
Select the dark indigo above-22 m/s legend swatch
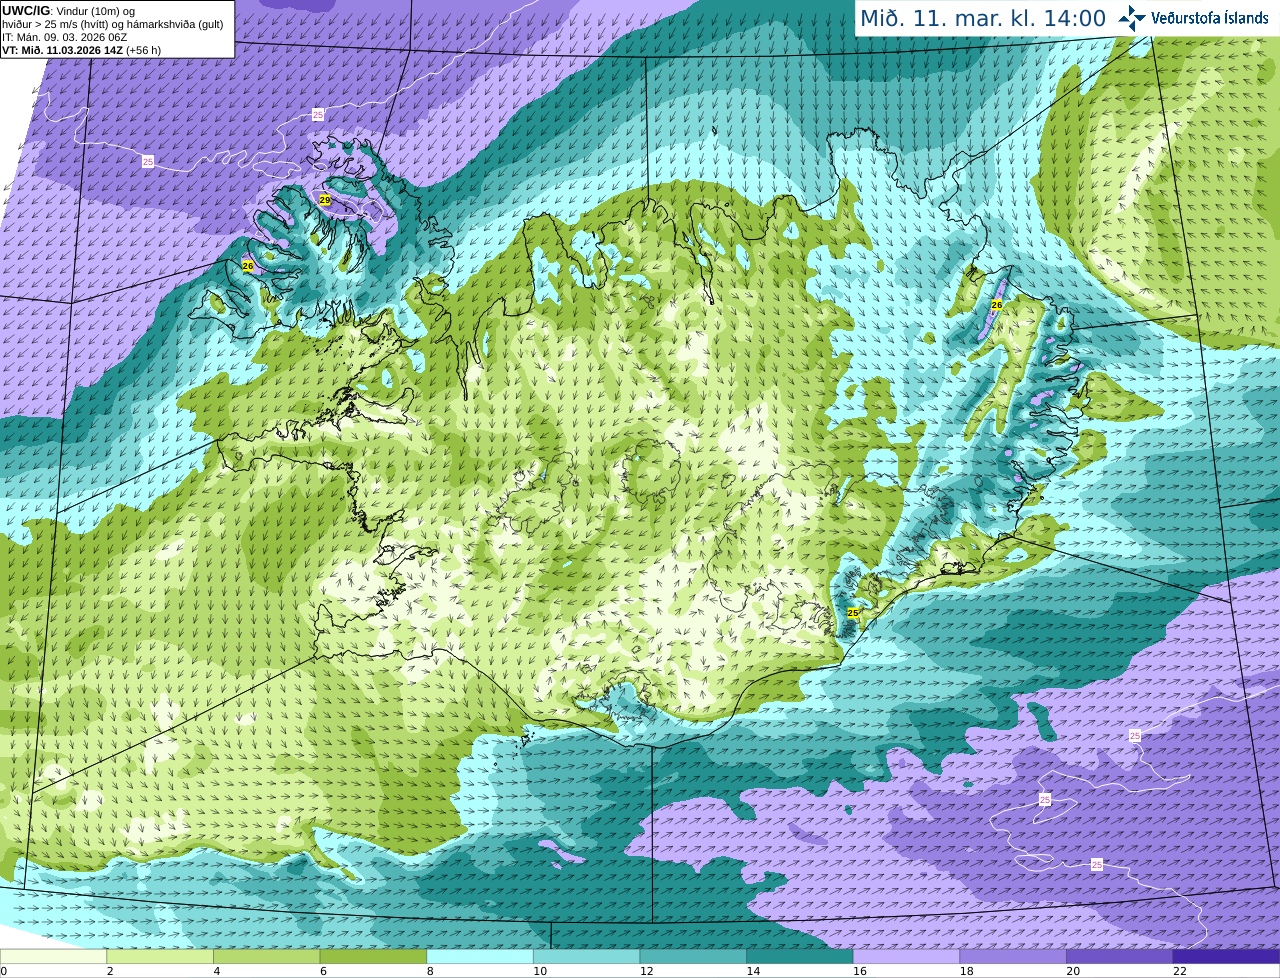click(x=1226, y=956)
